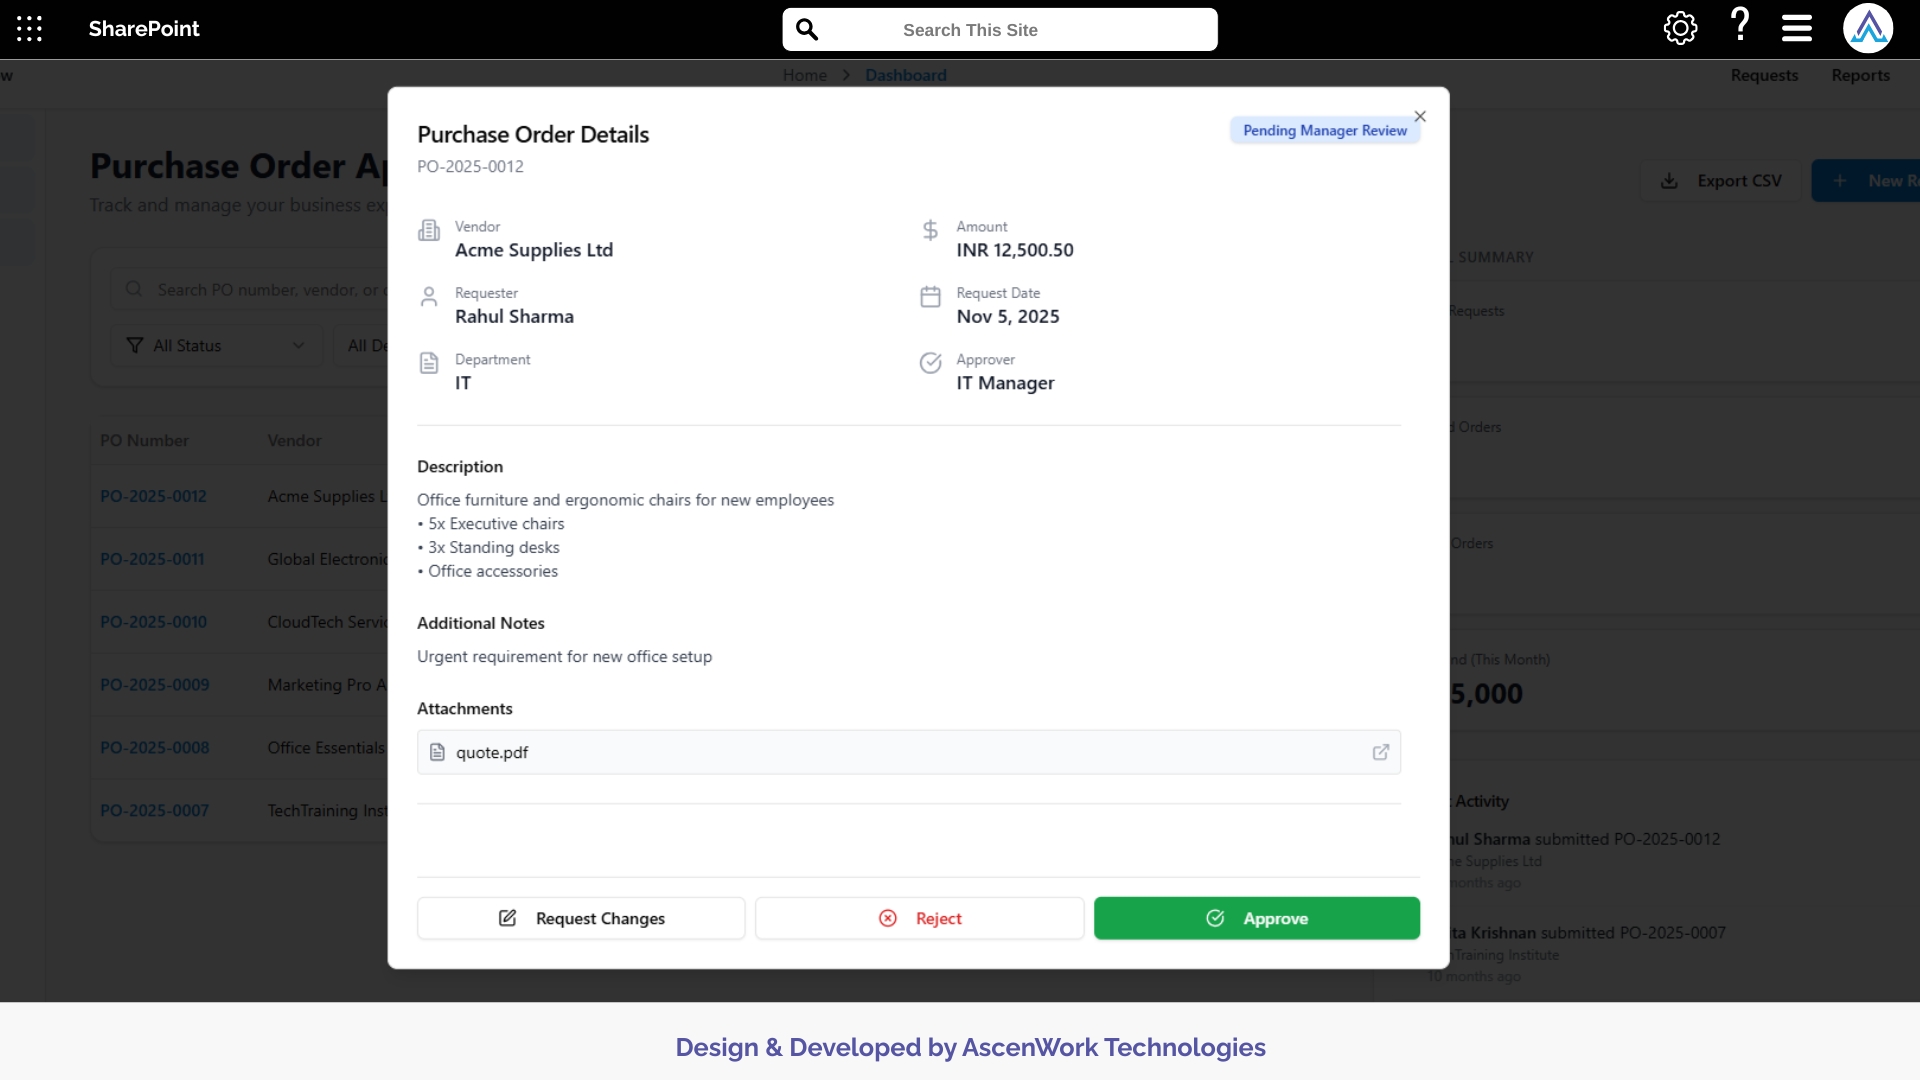Screen dimensions: 1920x1080
Task: Open the All Departments filter dropdown
Action: point(370,345)
